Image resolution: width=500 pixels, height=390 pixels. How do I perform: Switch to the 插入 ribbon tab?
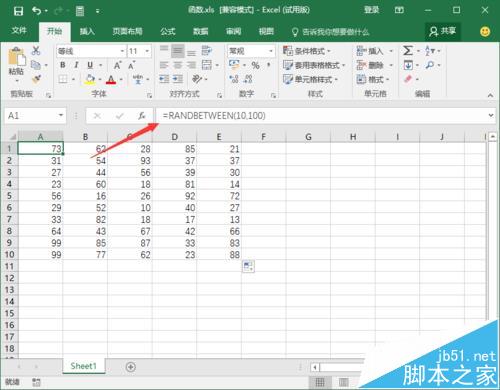click(87, 31)
